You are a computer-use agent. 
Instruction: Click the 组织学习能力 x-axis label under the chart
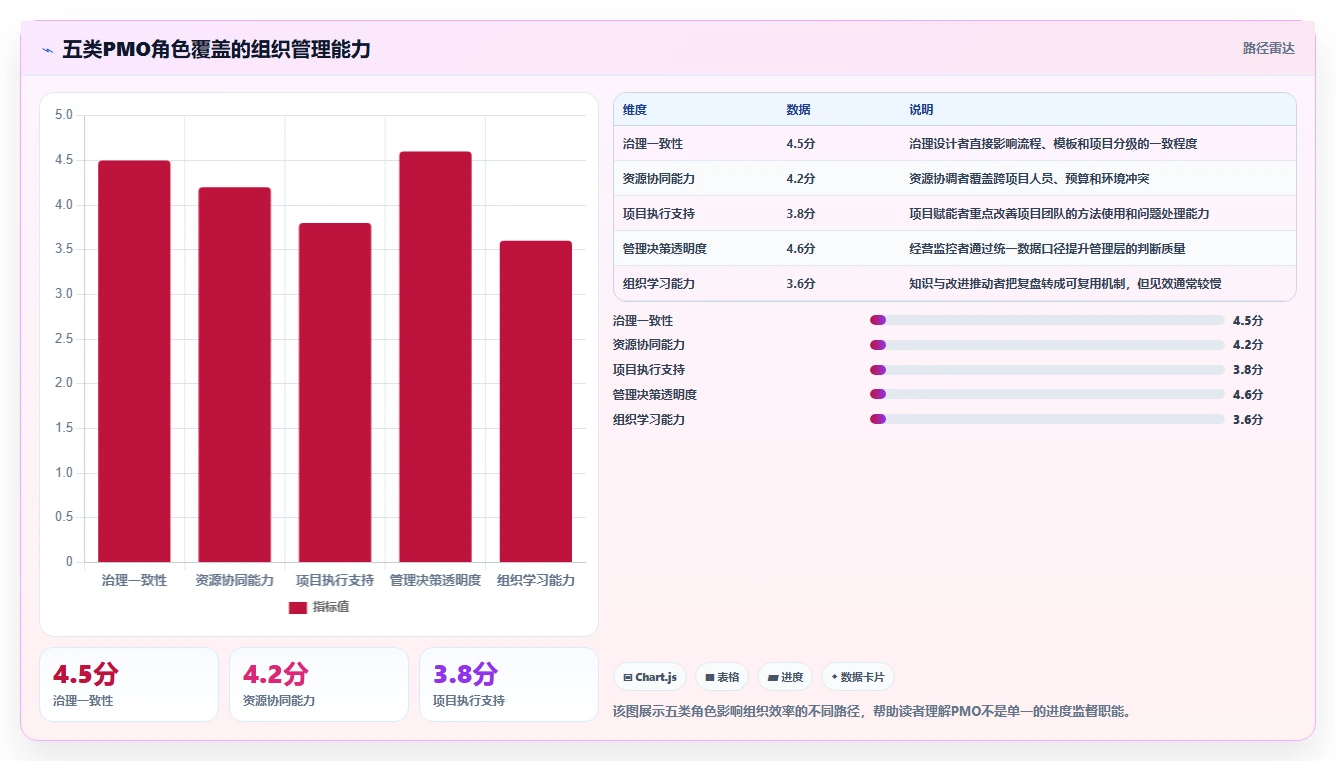click(x=536, y=580)
